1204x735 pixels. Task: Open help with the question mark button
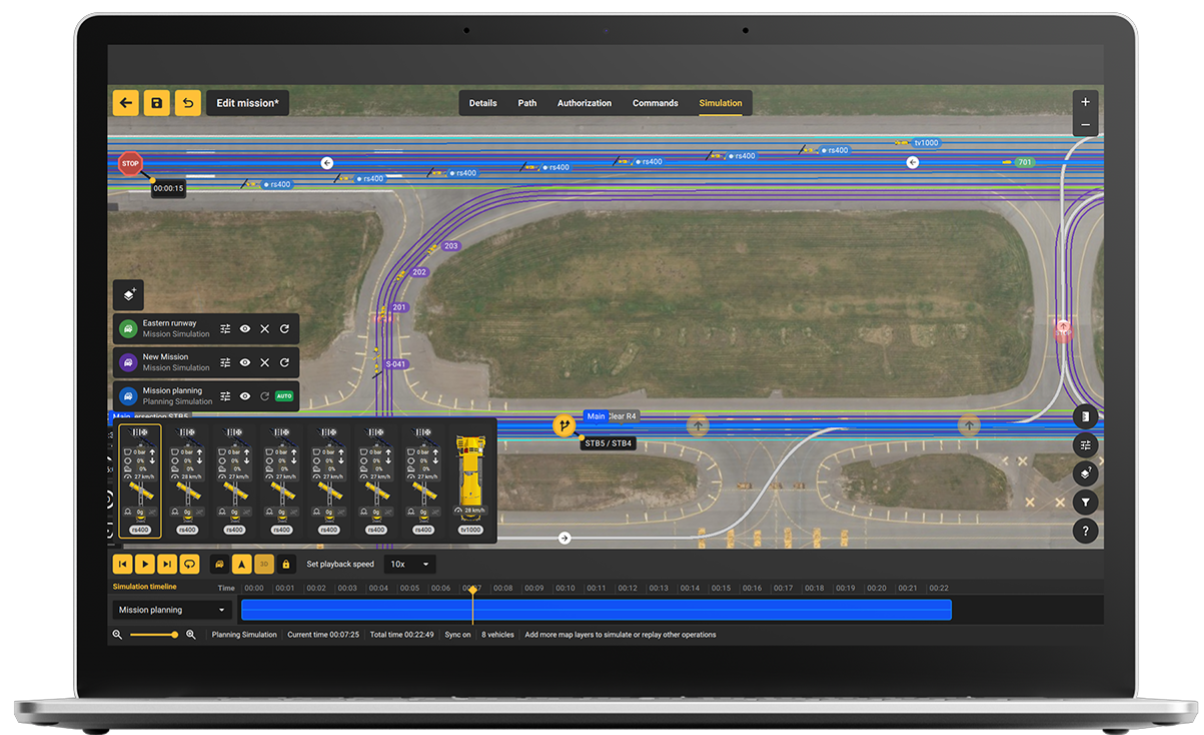coord(1085,531)
